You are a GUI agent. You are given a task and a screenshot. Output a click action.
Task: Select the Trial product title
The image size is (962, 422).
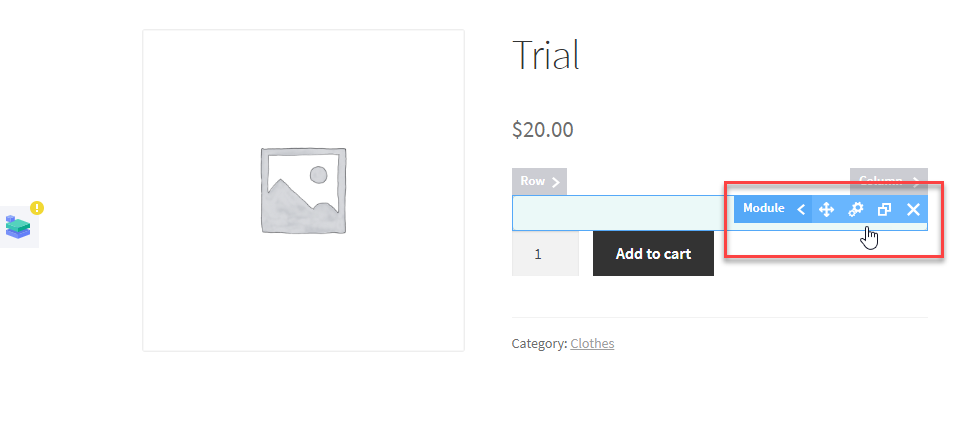pos(545,55)
